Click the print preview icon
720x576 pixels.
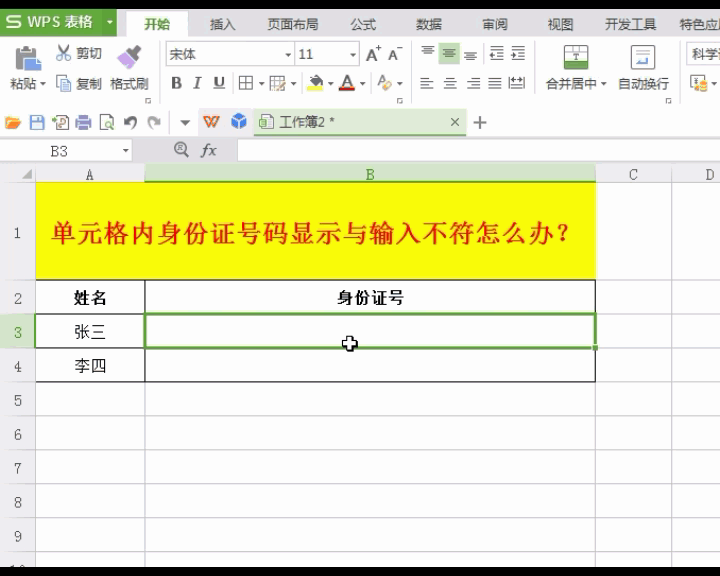107,123
